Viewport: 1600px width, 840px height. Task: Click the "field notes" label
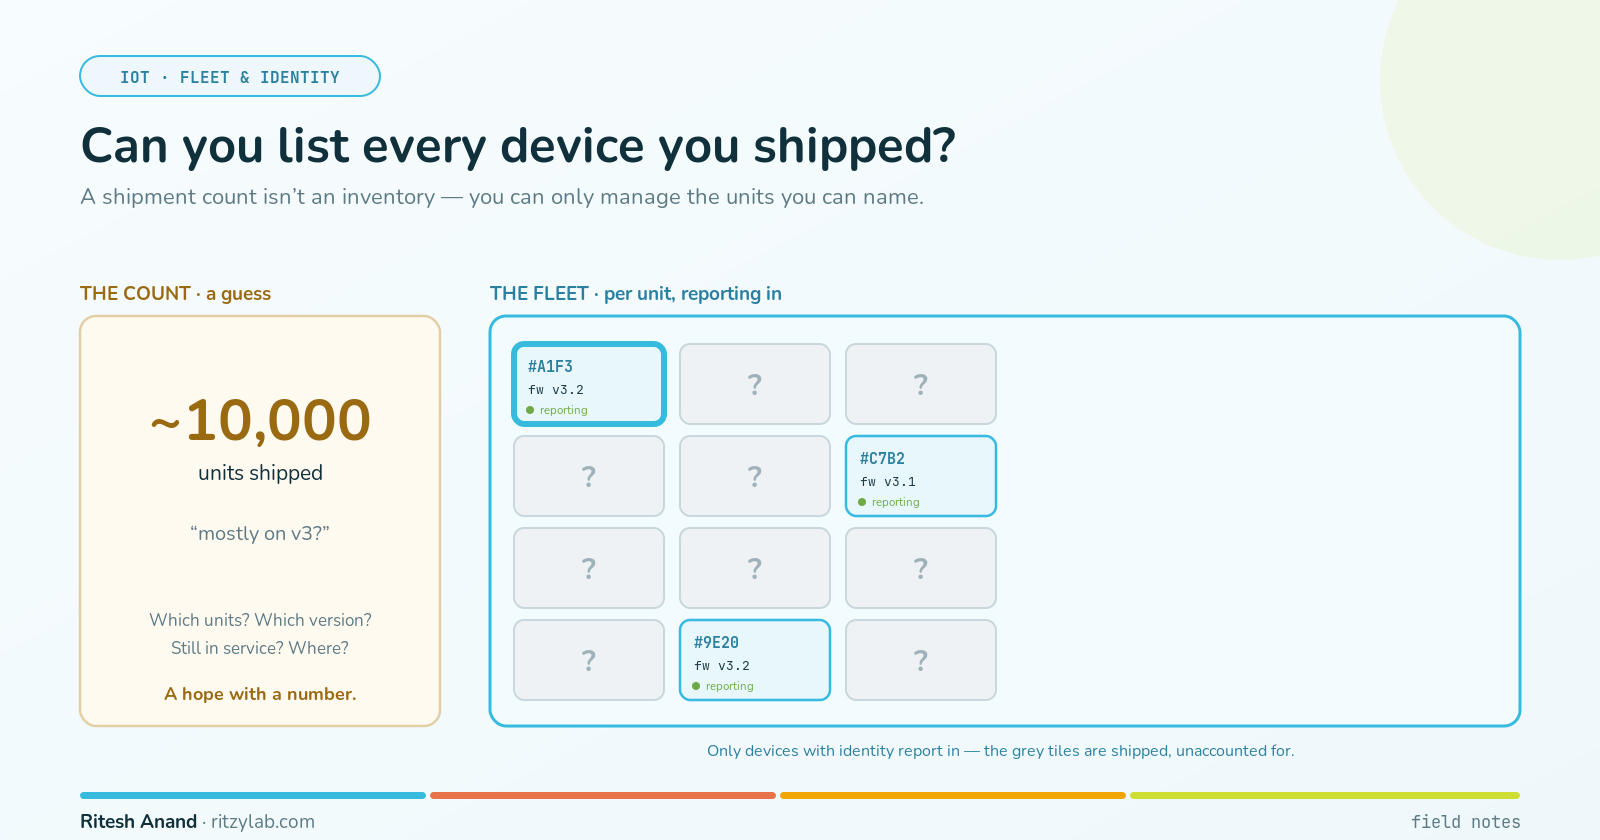[1466, 821]
